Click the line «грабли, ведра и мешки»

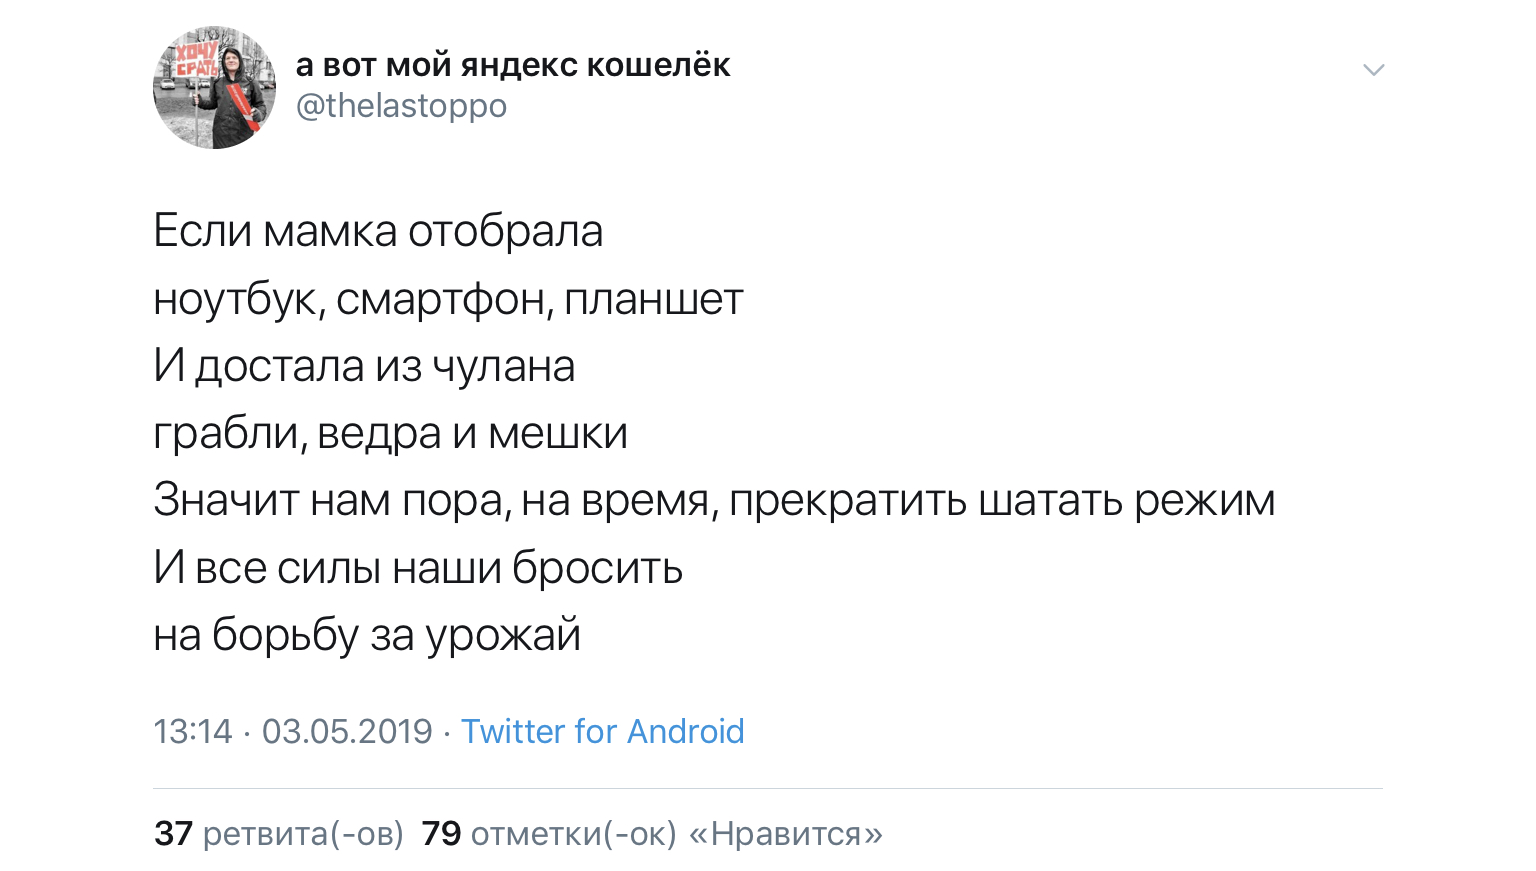390,433
